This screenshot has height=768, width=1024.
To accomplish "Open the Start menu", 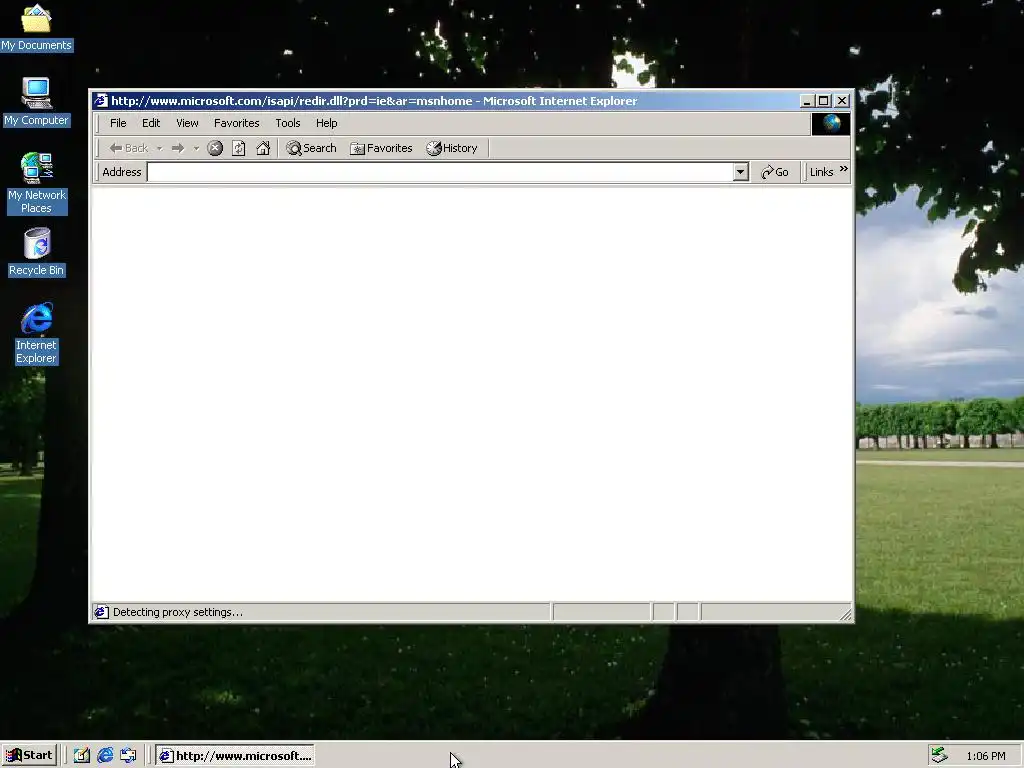I will click(x=29, y=756).
